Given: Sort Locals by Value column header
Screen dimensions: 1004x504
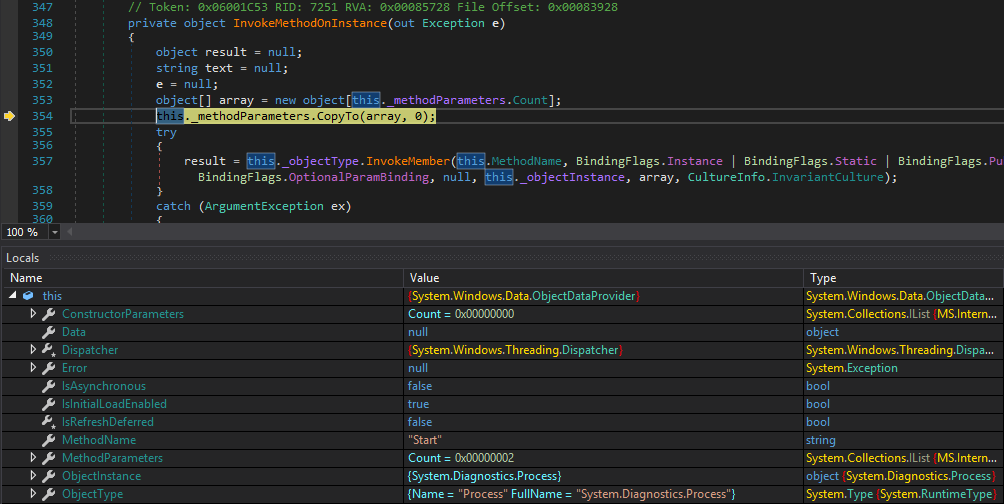Looking at the screenshot, I should tap(603, 278).
